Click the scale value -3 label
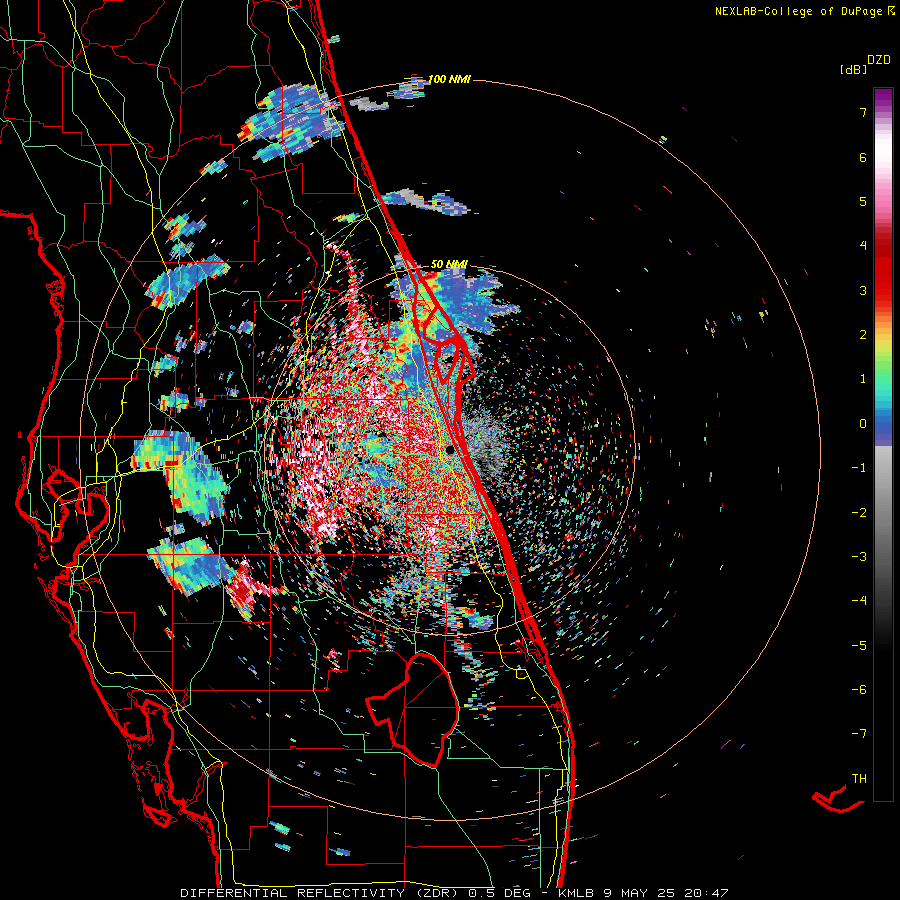 (859, 557)
